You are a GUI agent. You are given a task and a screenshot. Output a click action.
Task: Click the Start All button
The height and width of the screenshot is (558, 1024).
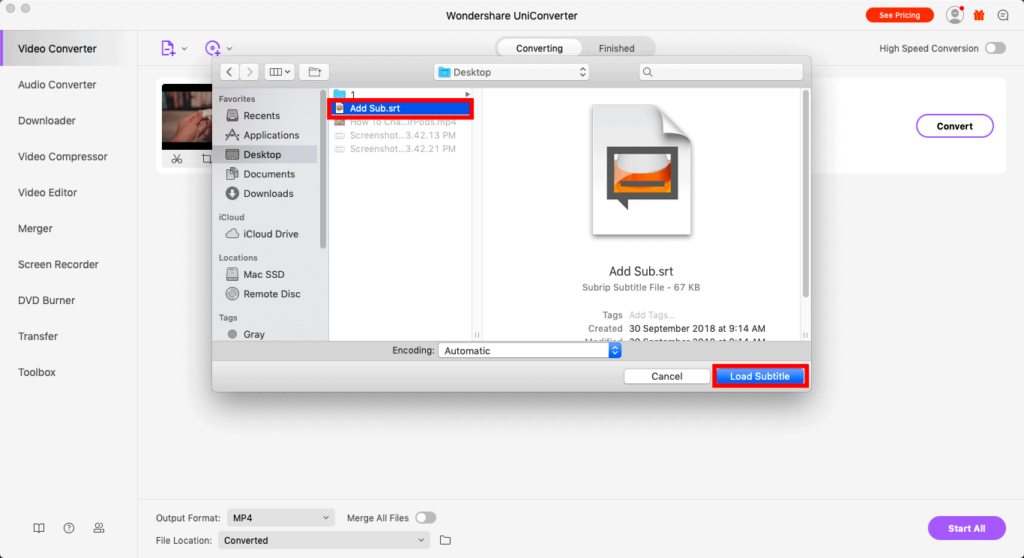coord(967,528)
